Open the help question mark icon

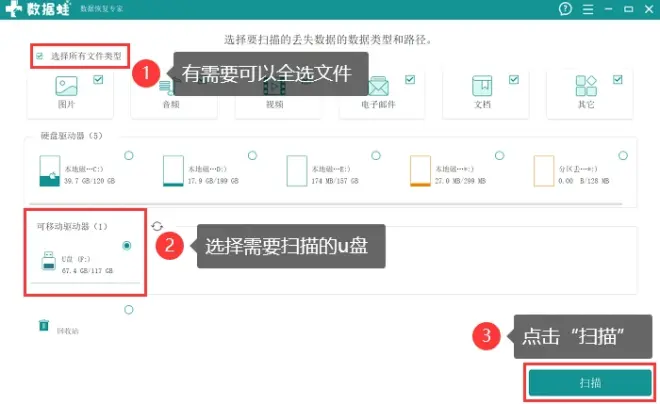click(x=566, y=9)
